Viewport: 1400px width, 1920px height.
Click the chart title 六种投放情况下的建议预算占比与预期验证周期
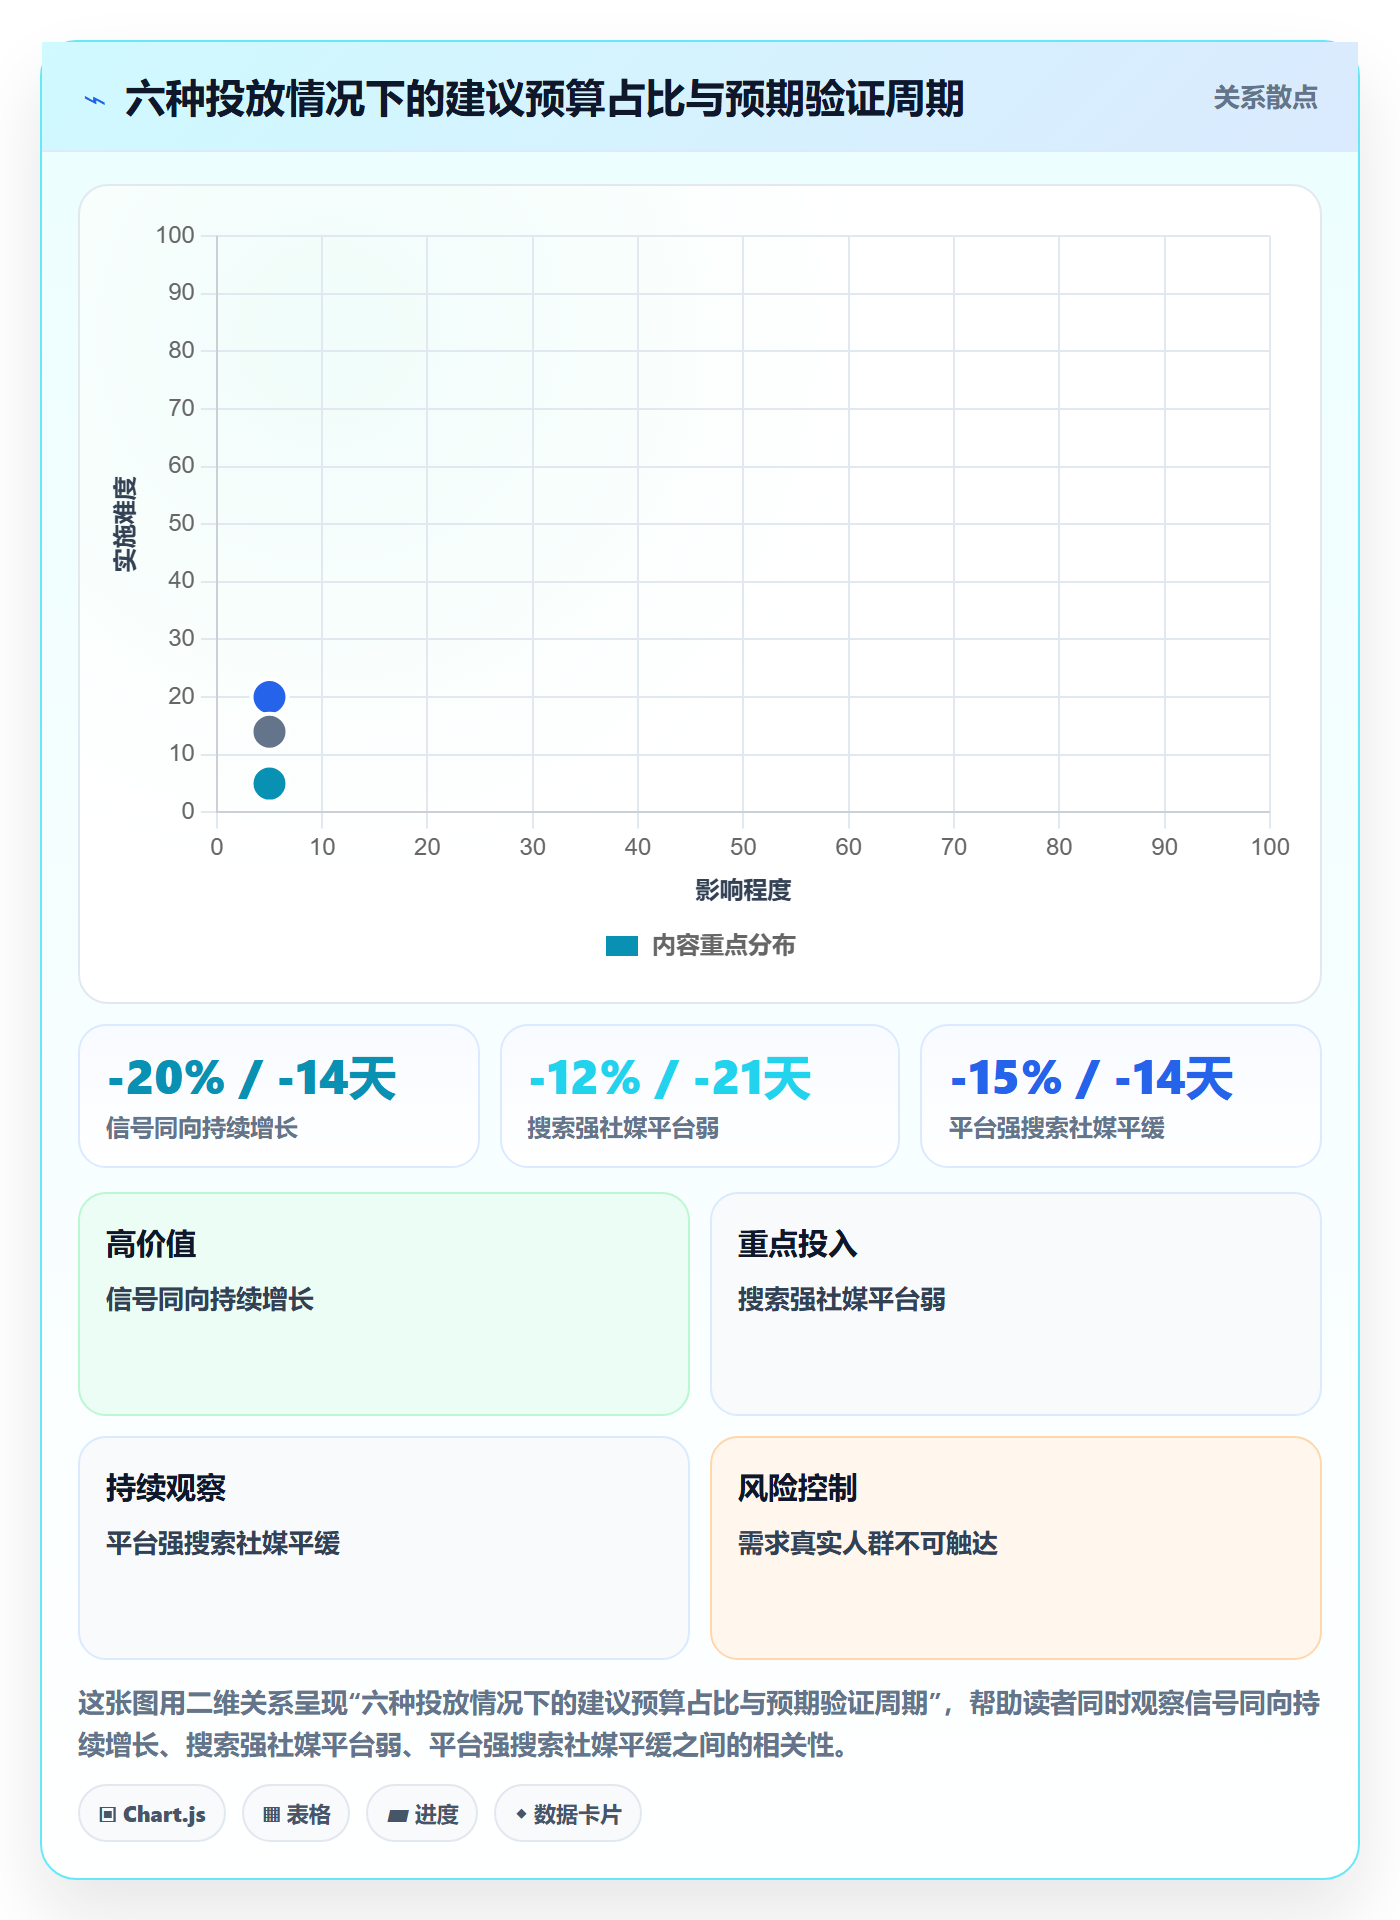point(544,99)
